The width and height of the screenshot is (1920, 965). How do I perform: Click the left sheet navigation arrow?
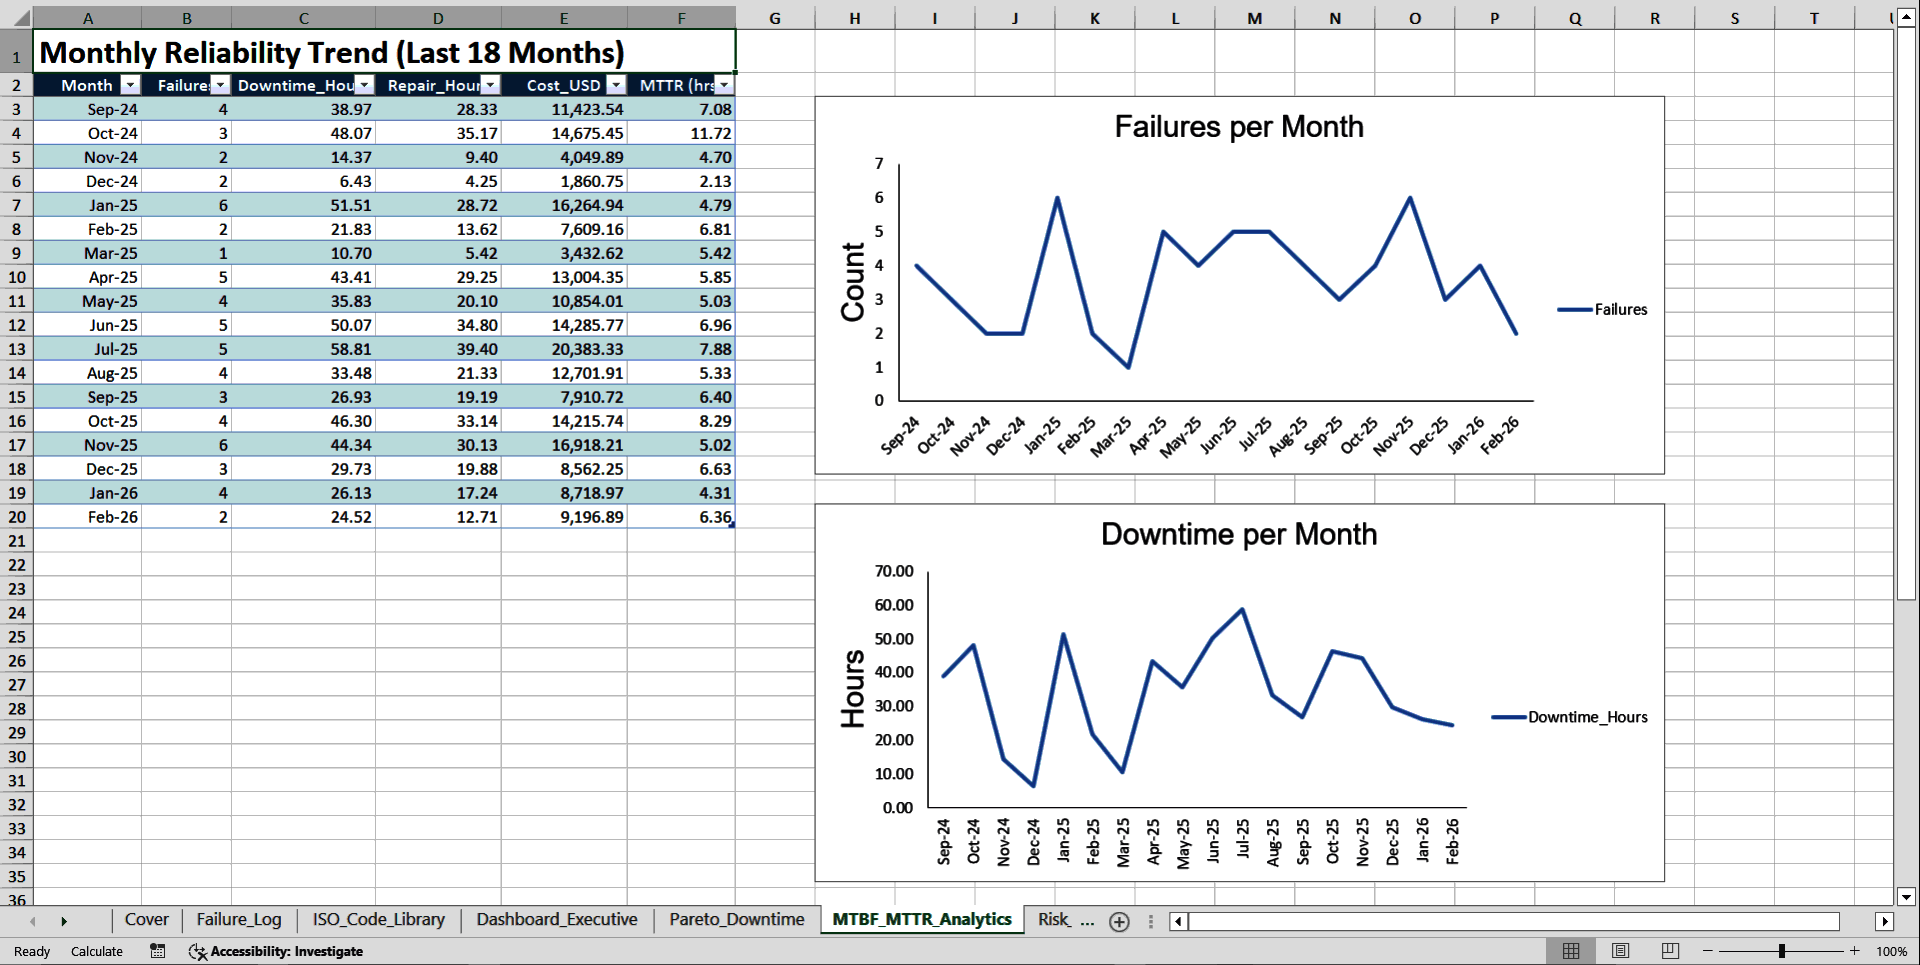coord(33,920)
